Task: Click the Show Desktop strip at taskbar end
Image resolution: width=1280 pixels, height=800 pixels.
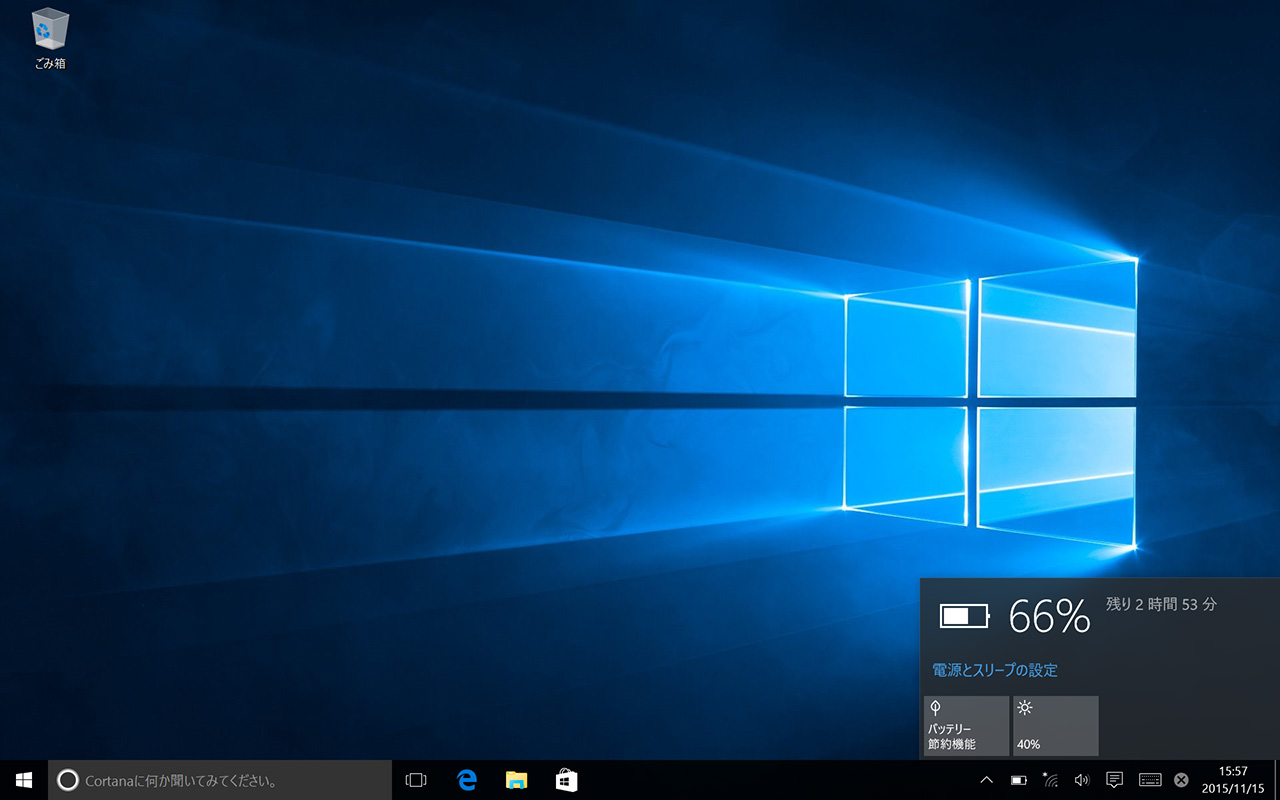Action: coord(1277,780)
